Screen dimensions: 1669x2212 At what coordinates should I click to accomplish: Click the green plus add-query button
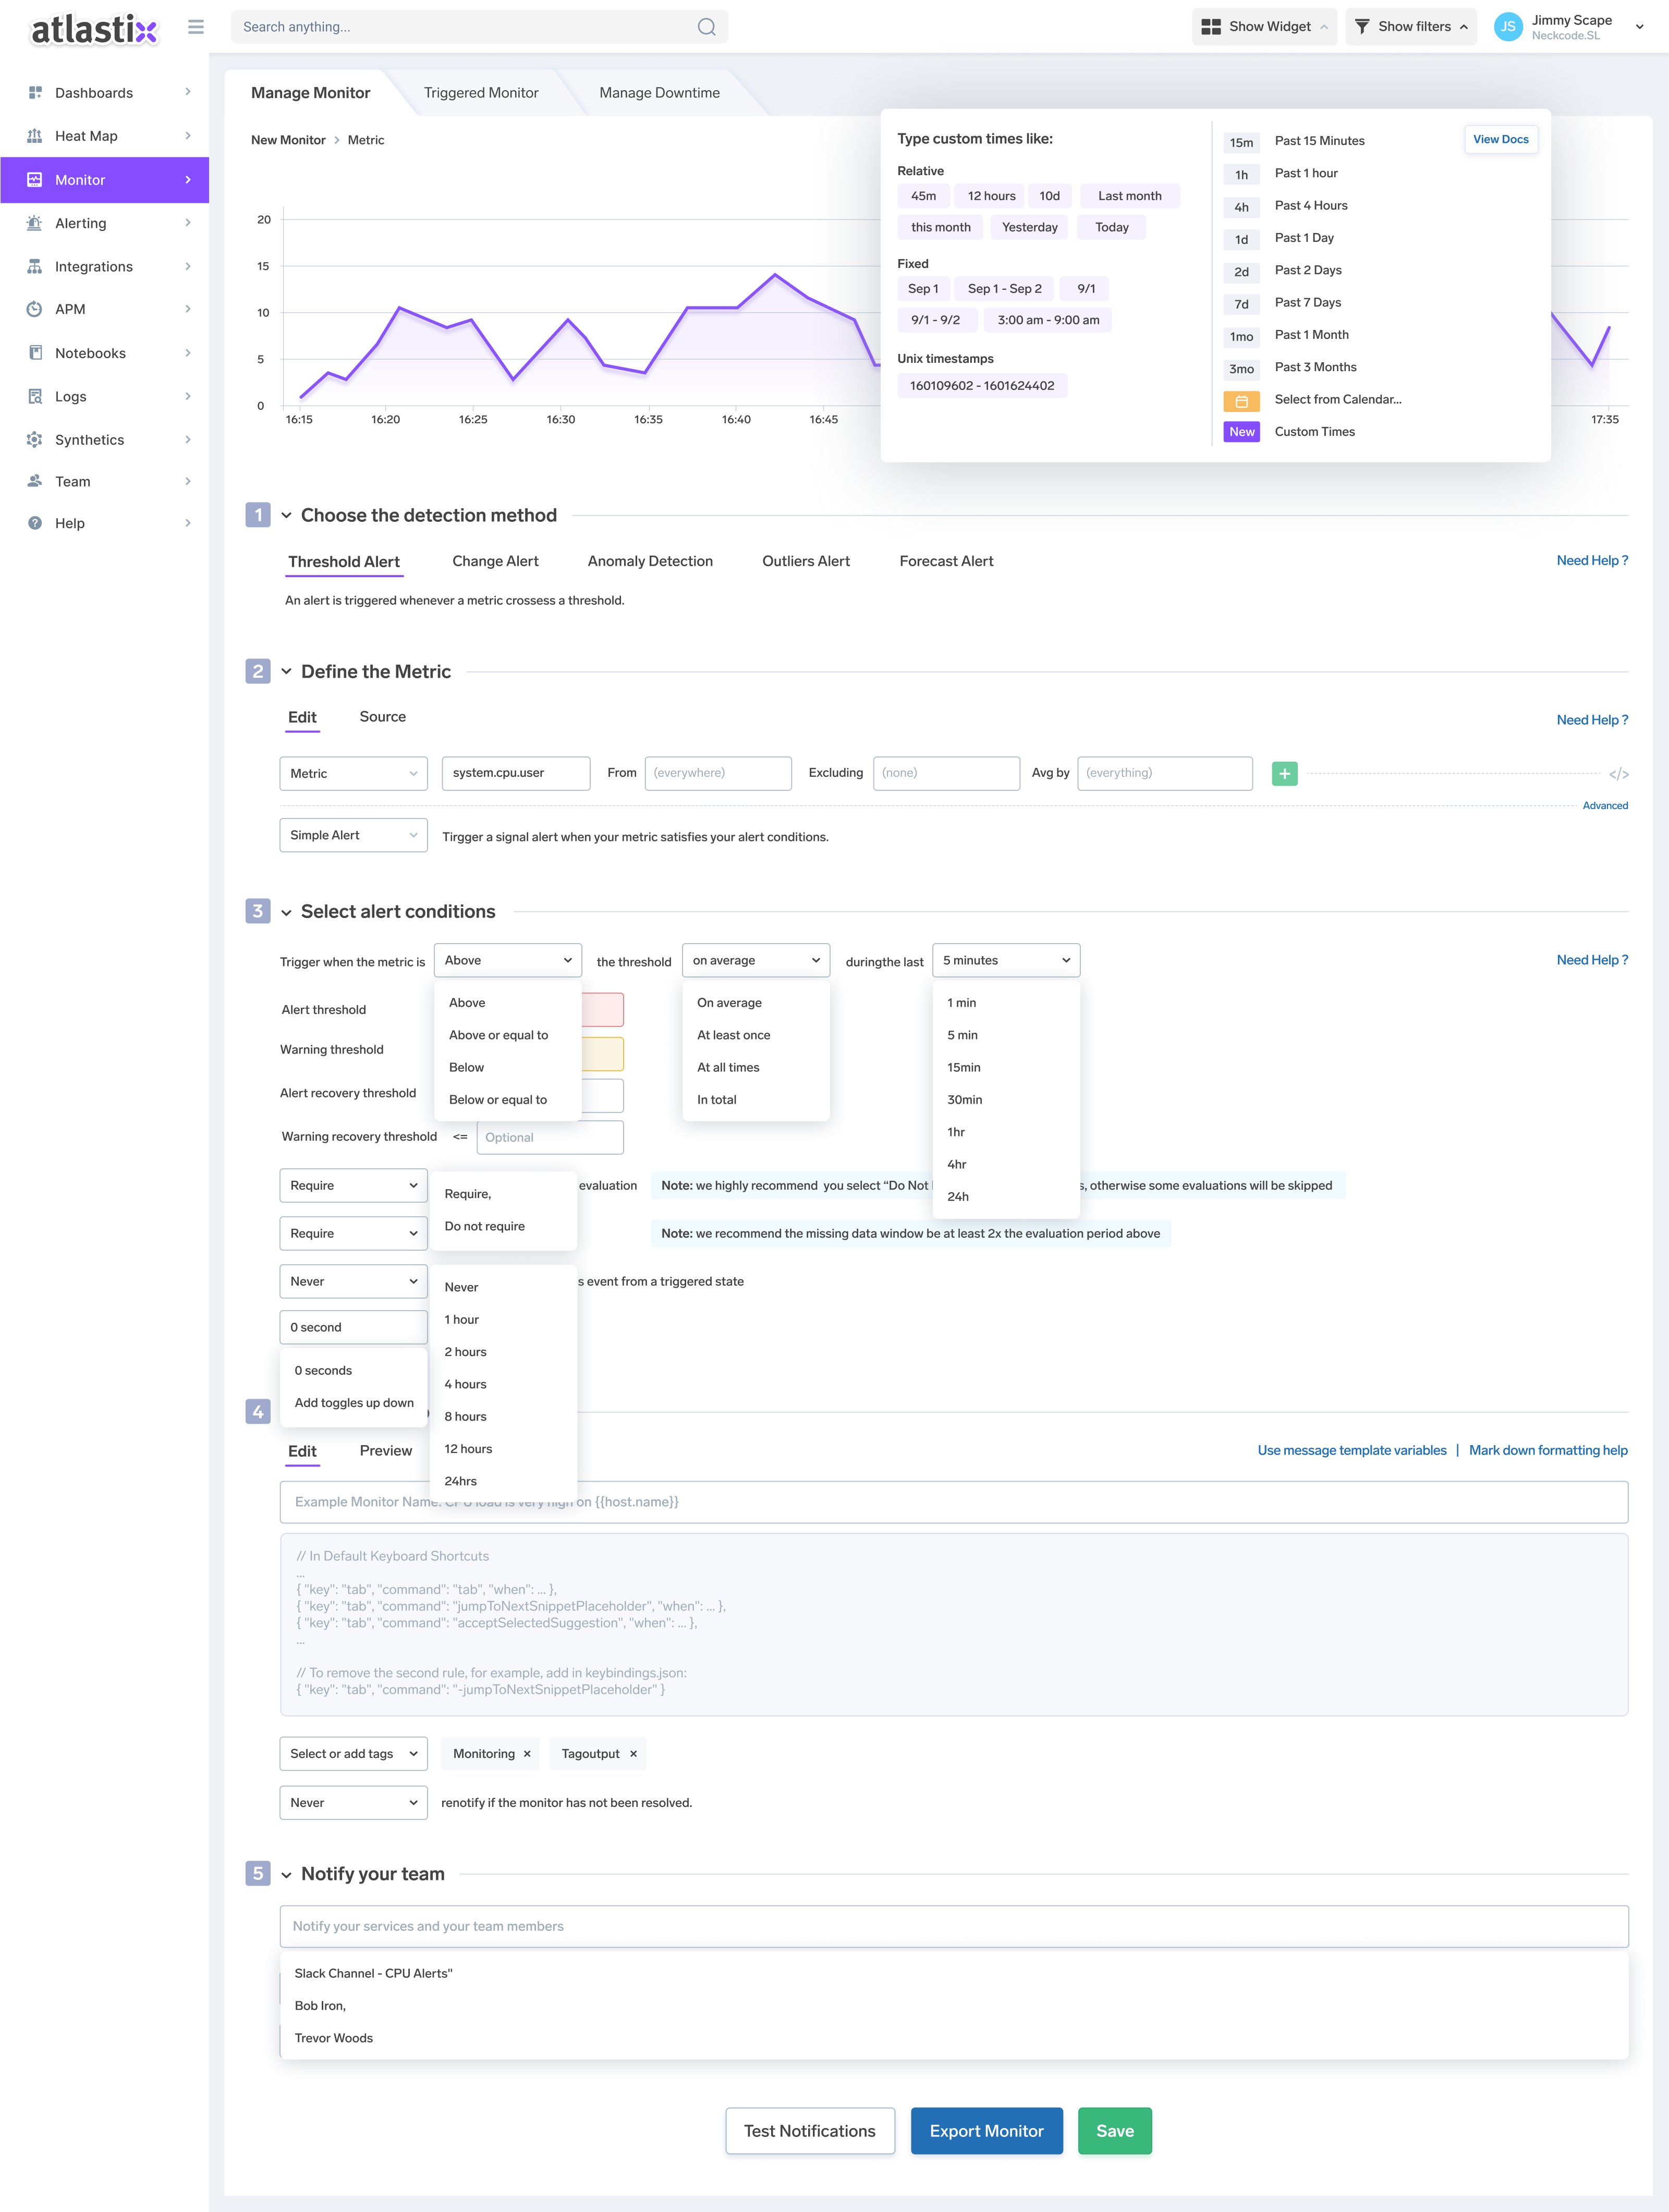pyautogui.click(x=1284, y=773)
